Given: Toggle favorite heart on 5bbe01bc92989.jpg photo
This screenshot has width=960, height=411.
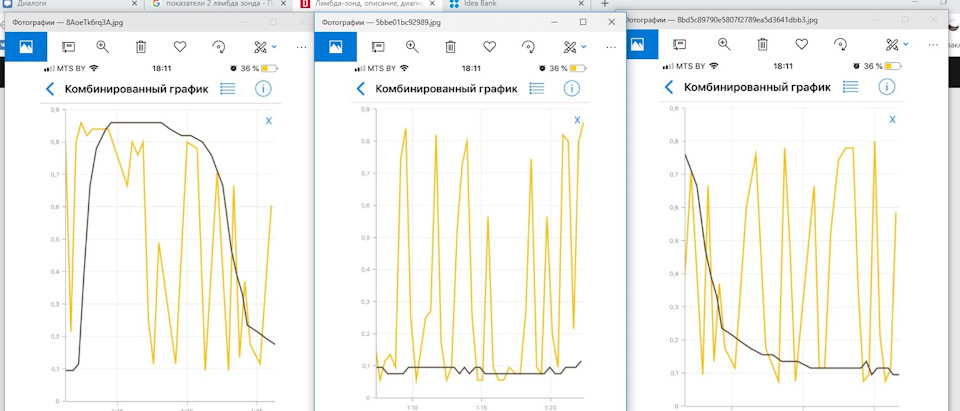Looking at the screenshot, I should (x=490, y=46).
